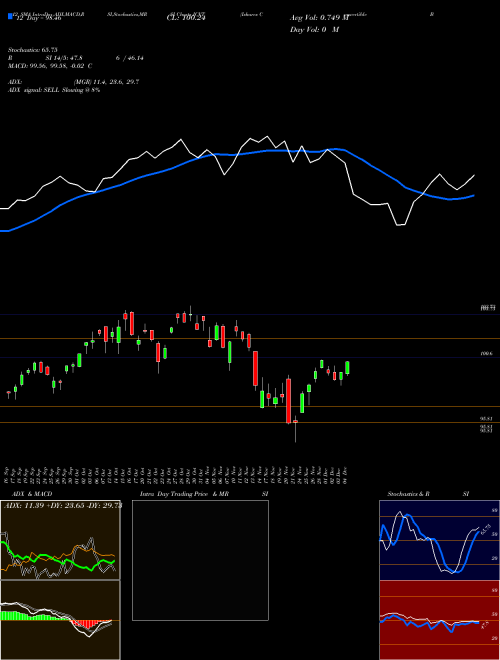Open the blue Stochastics chart panel

(439, 540)
